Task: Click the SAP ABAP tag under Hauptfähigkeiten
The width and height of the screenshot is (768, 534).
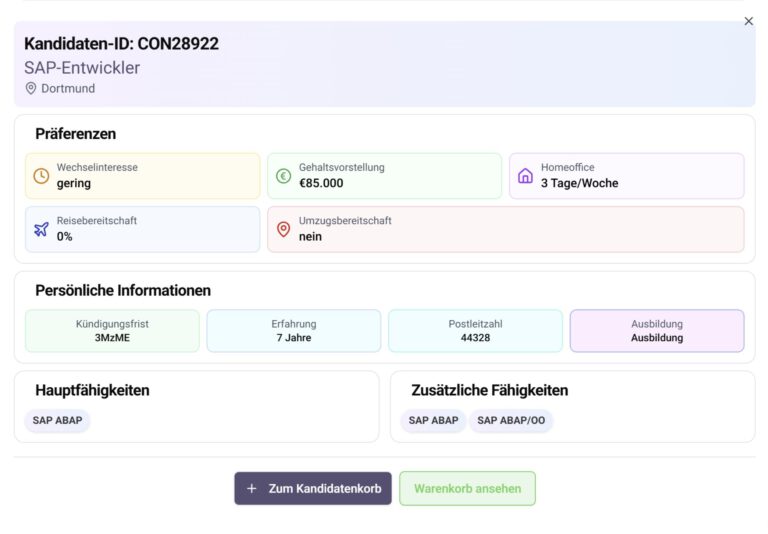Action: (x=57, y=421)
